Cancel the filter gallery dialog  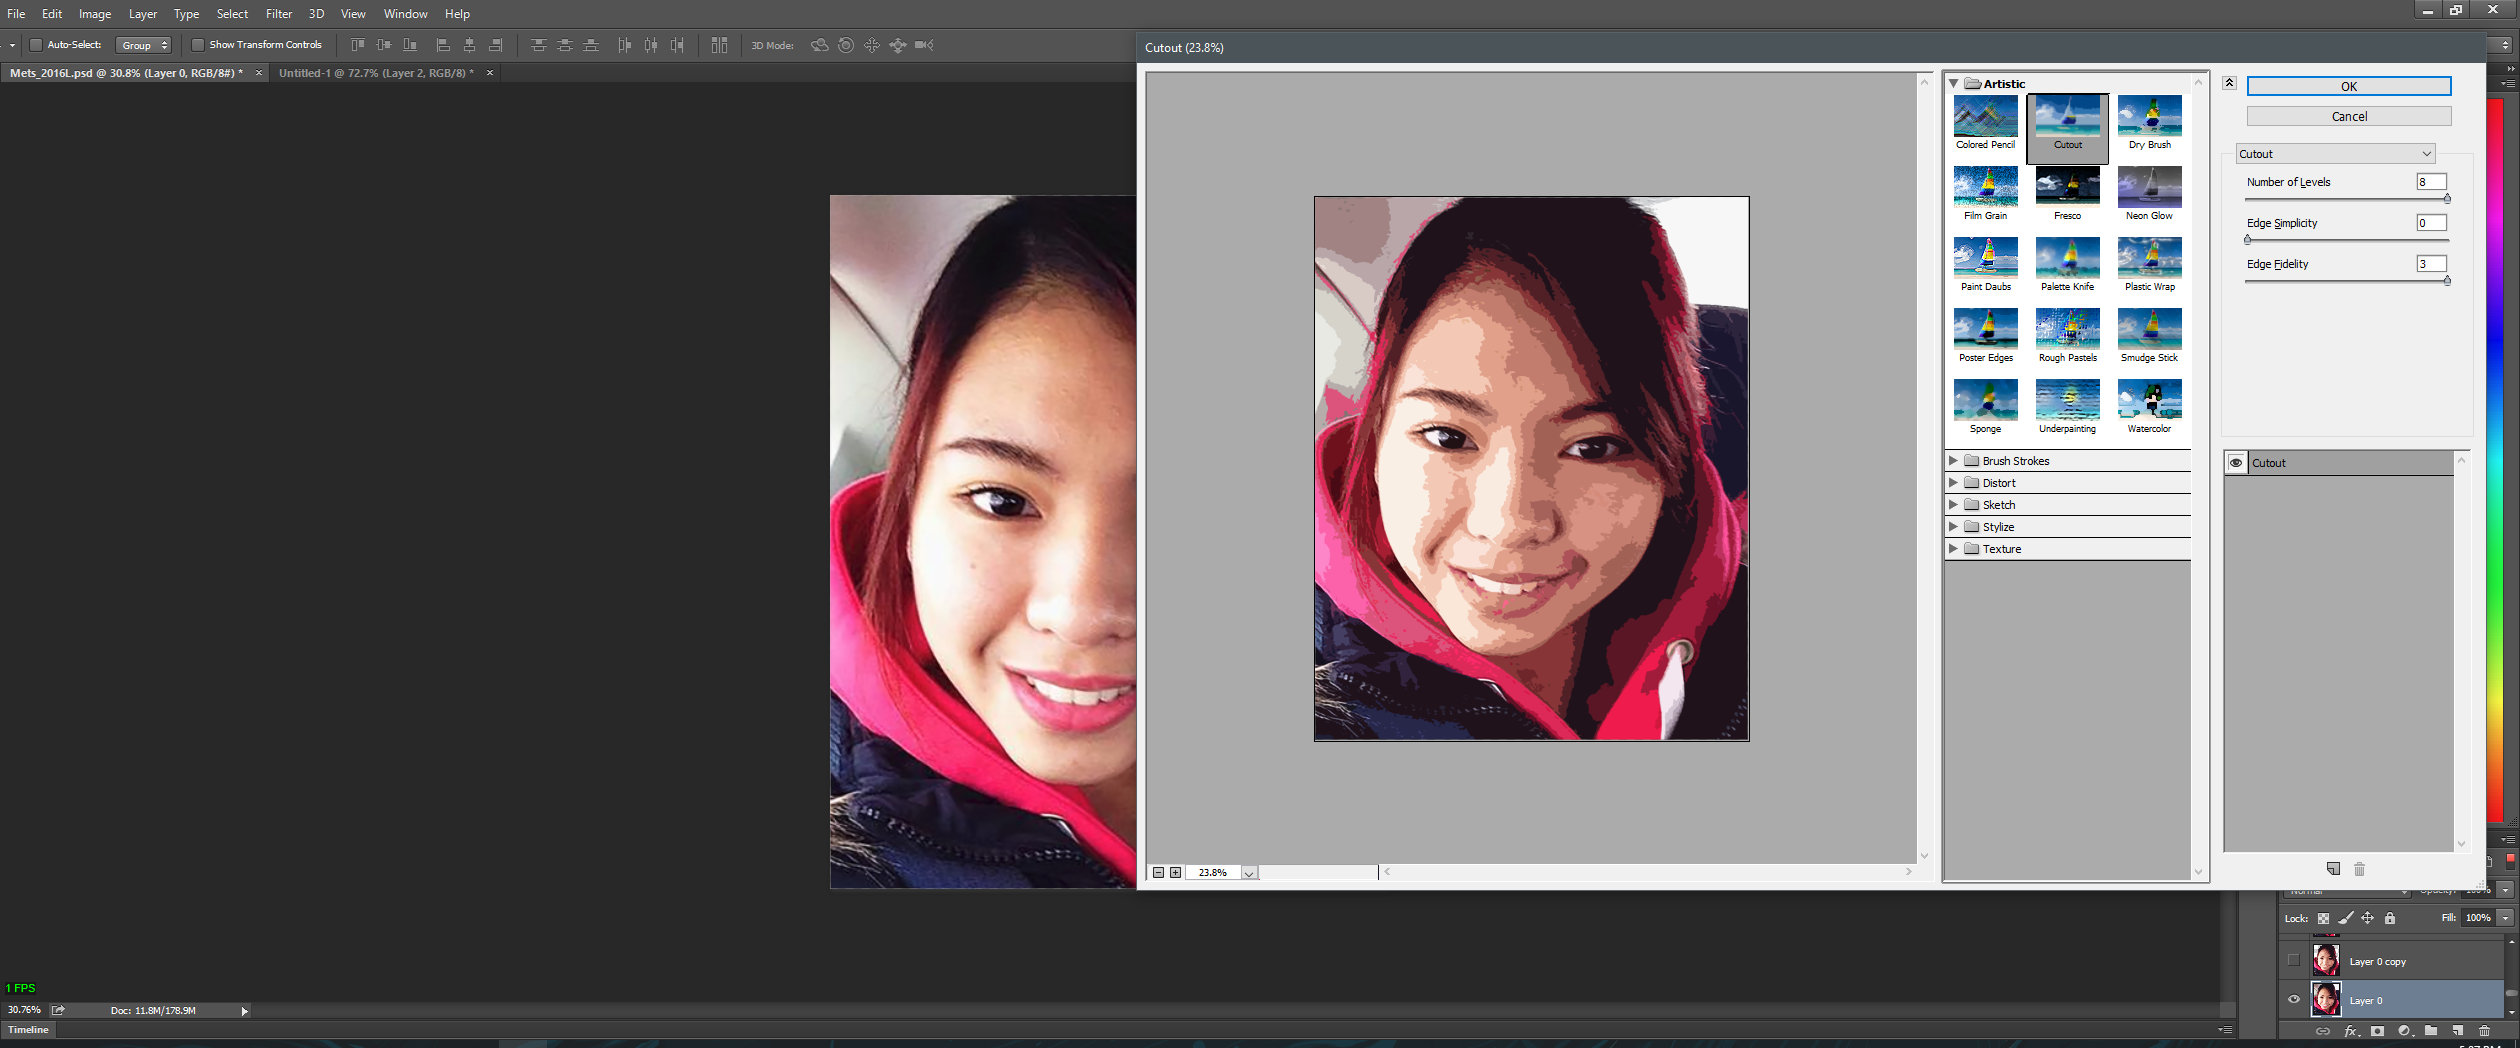[x=2349, y=116]
